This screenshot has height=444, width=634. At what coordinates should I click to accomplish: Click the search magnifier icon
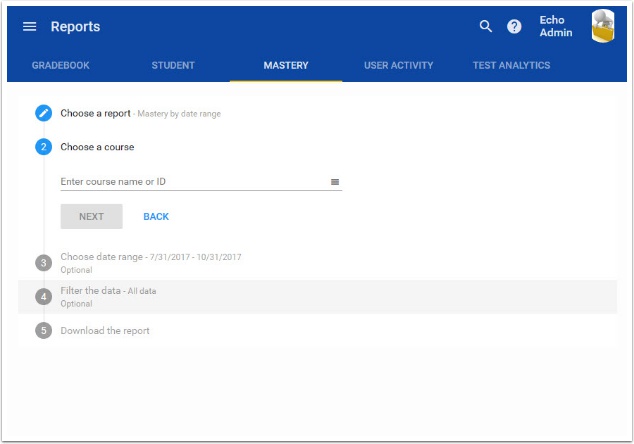click(x=486, y=27)
